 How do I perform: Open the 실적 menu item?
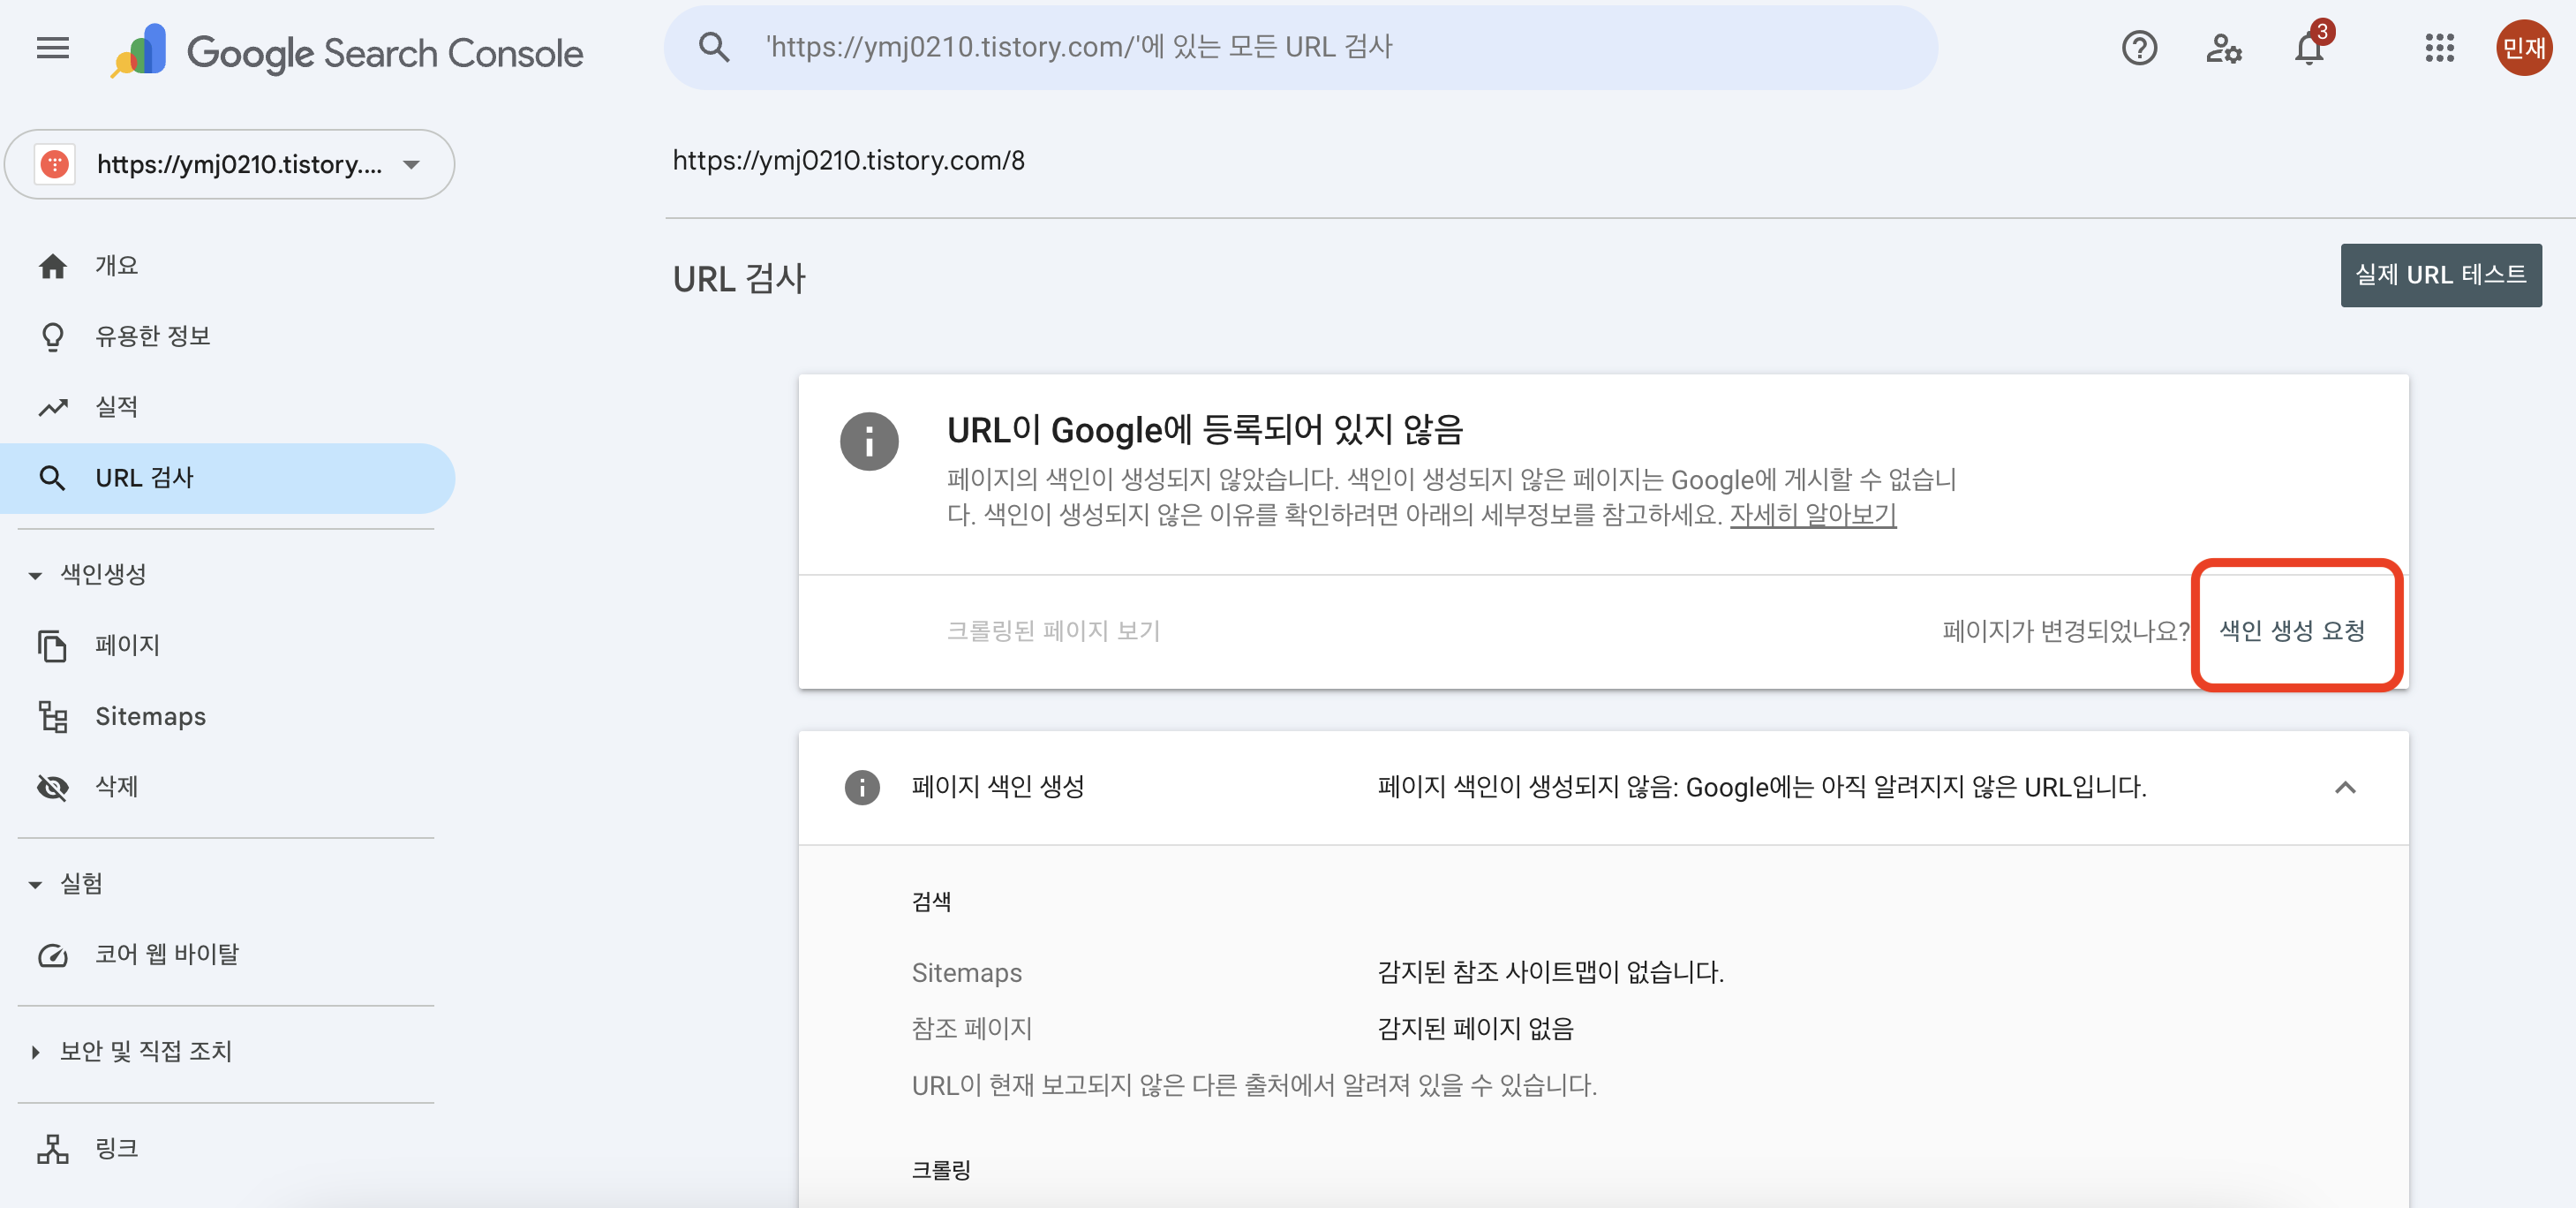coord(118,406)
